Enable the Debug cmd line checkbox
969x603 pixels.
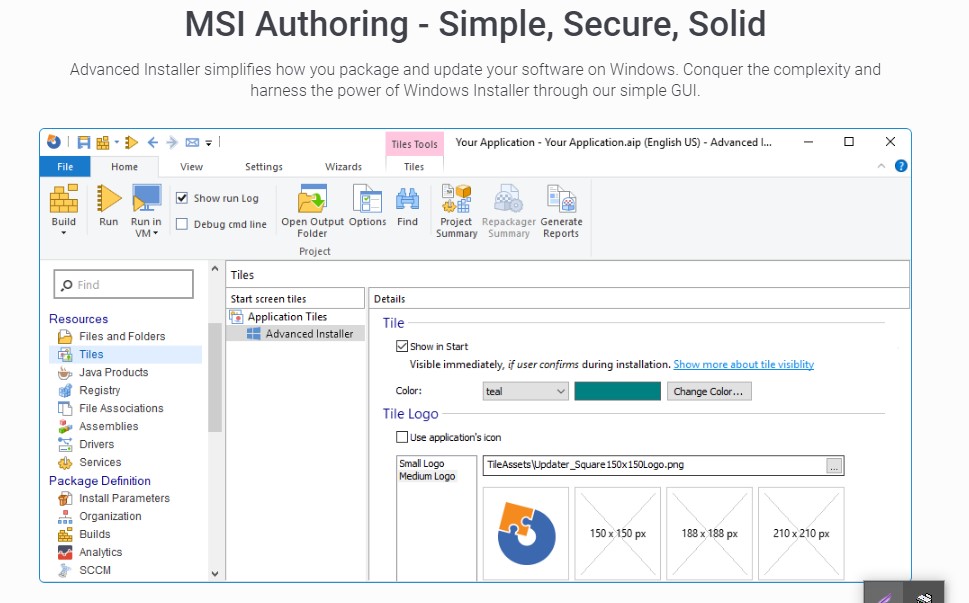182,224
